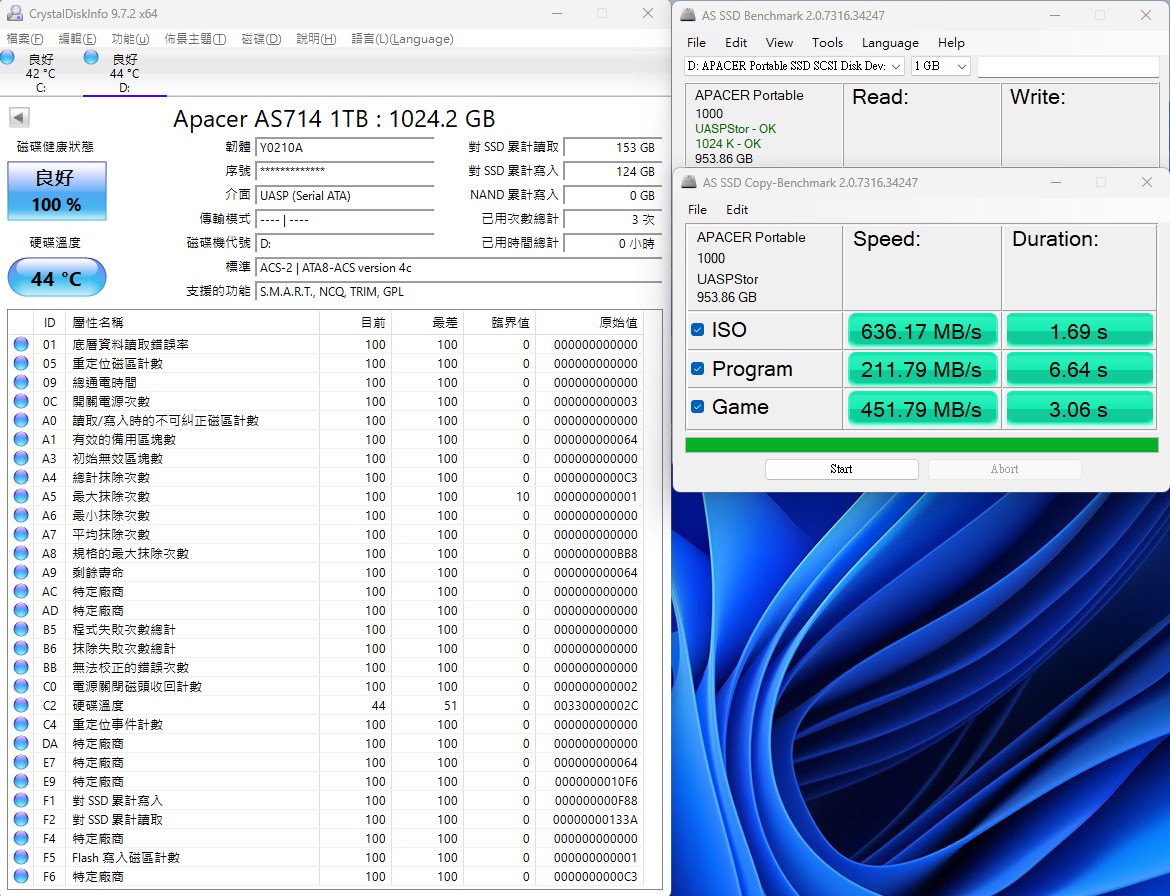The width and height of the screenshot is (1170, 896).
Task: Open View menu in AS SSD Benchmark
Action: pos(779,43)
